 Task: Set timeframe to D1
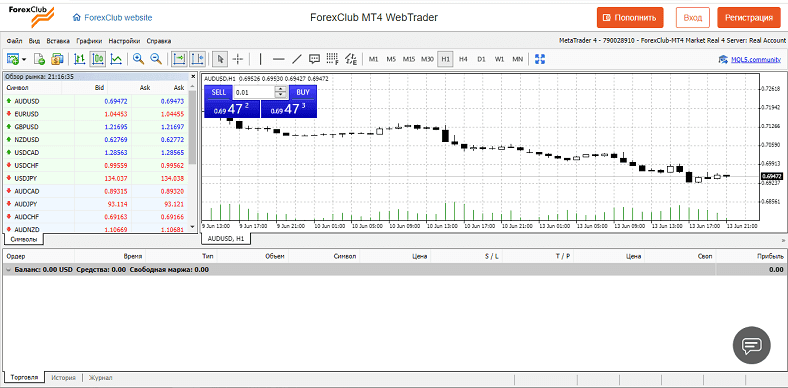pyautogui.click(x=481, y=59)
